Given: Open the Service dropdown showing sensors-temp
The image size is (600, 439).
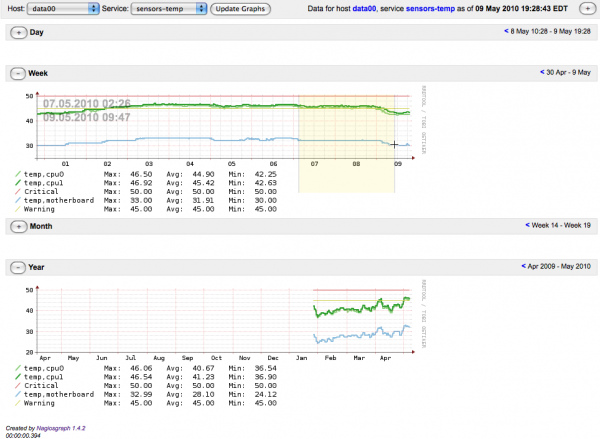Looking at the screenshot, I should point(169,8).
